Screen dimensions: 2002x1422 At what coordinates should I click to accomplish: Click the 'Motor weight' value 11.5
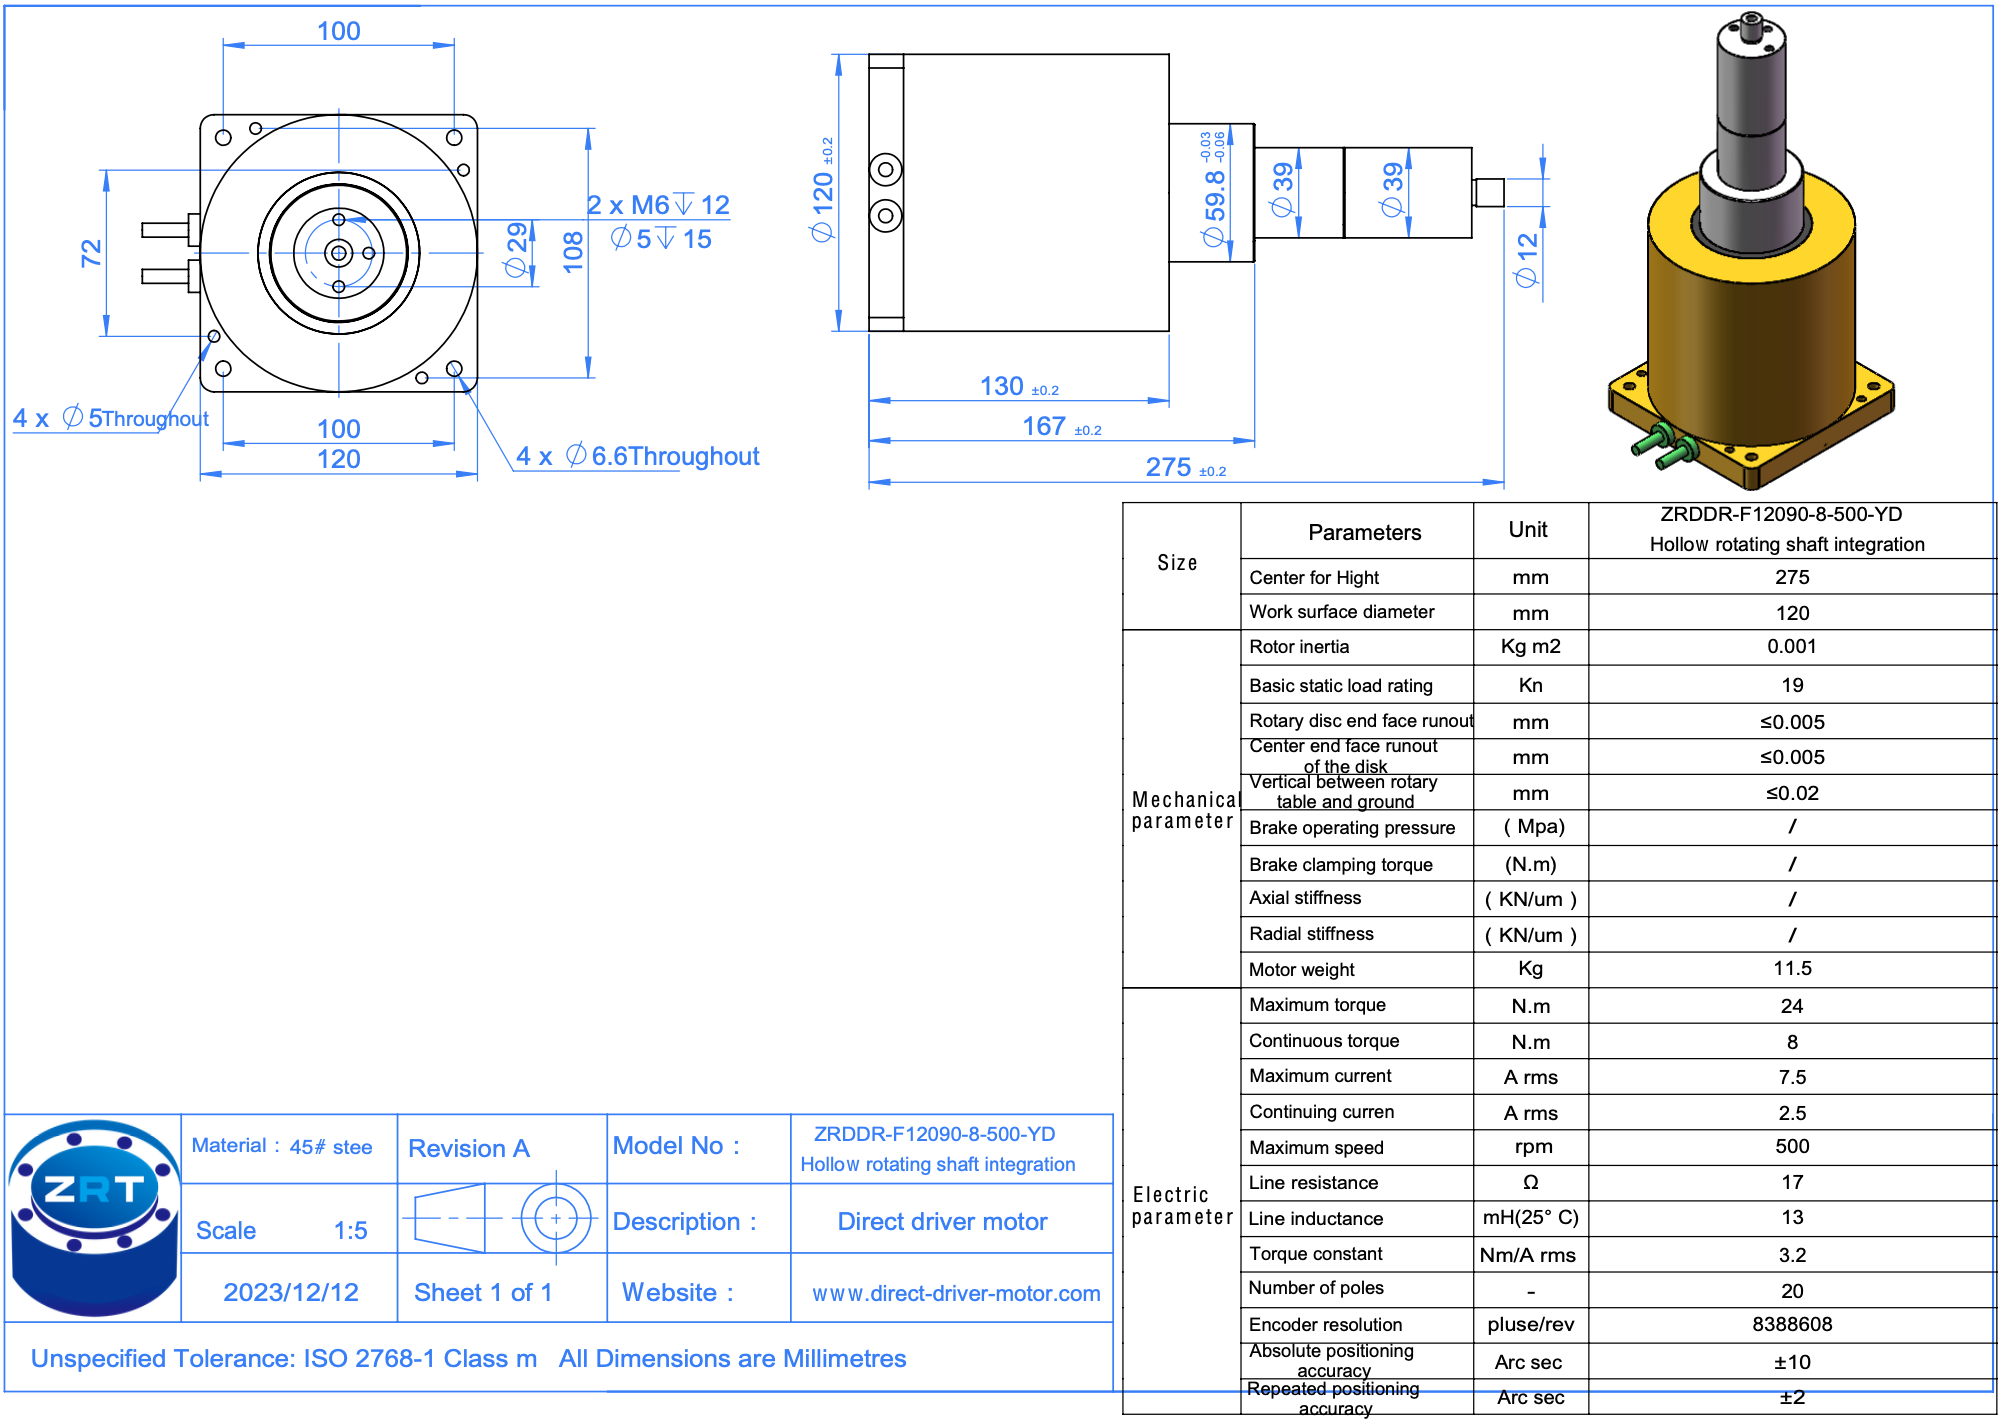(1792, 968)
